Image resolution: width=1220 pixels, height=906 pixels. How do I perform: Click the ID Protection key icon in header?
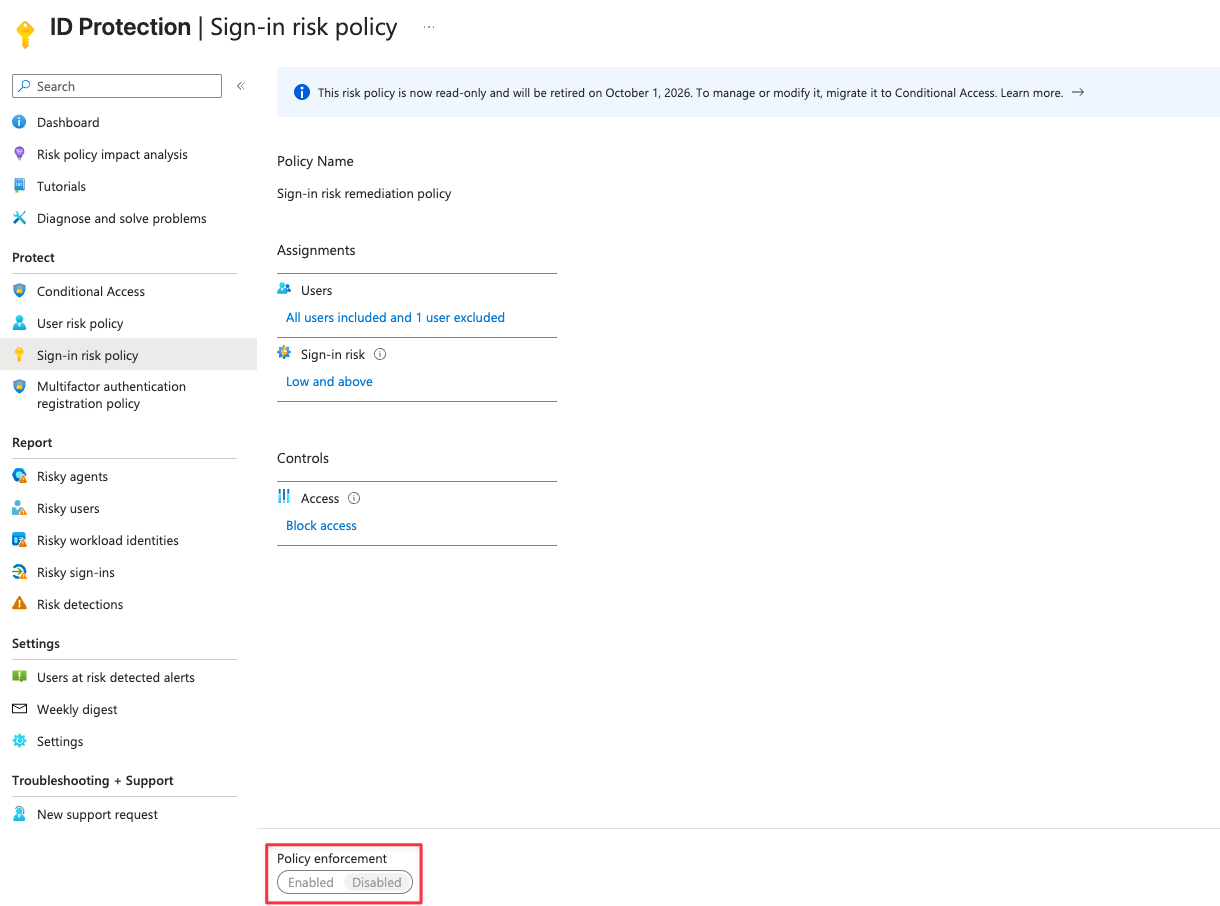tap(25, 34)
